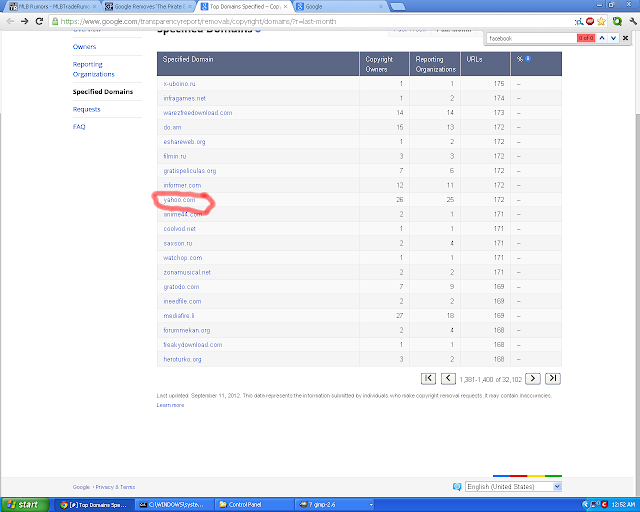Close the find bar
The width and height of the screenshot is (640, 512).
click(x=625, y=38)
